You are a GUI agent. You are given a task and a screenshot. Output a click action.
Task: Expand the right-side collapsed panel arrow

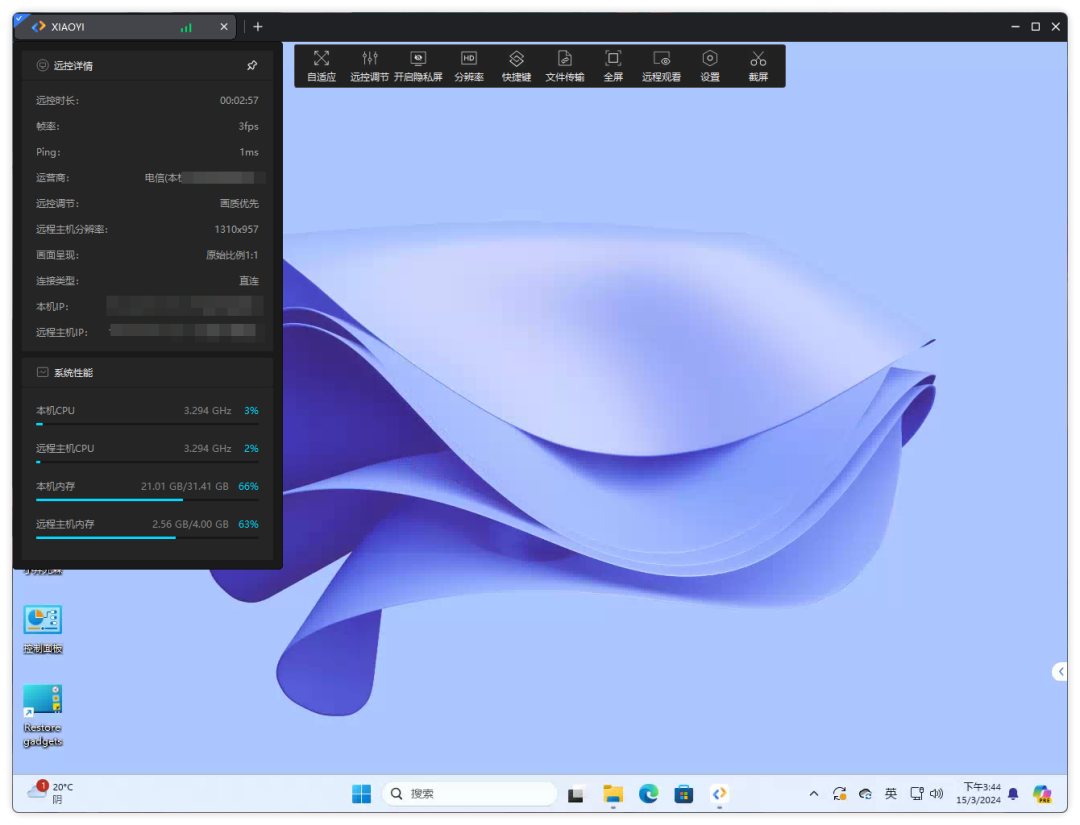coord(1060,672)
